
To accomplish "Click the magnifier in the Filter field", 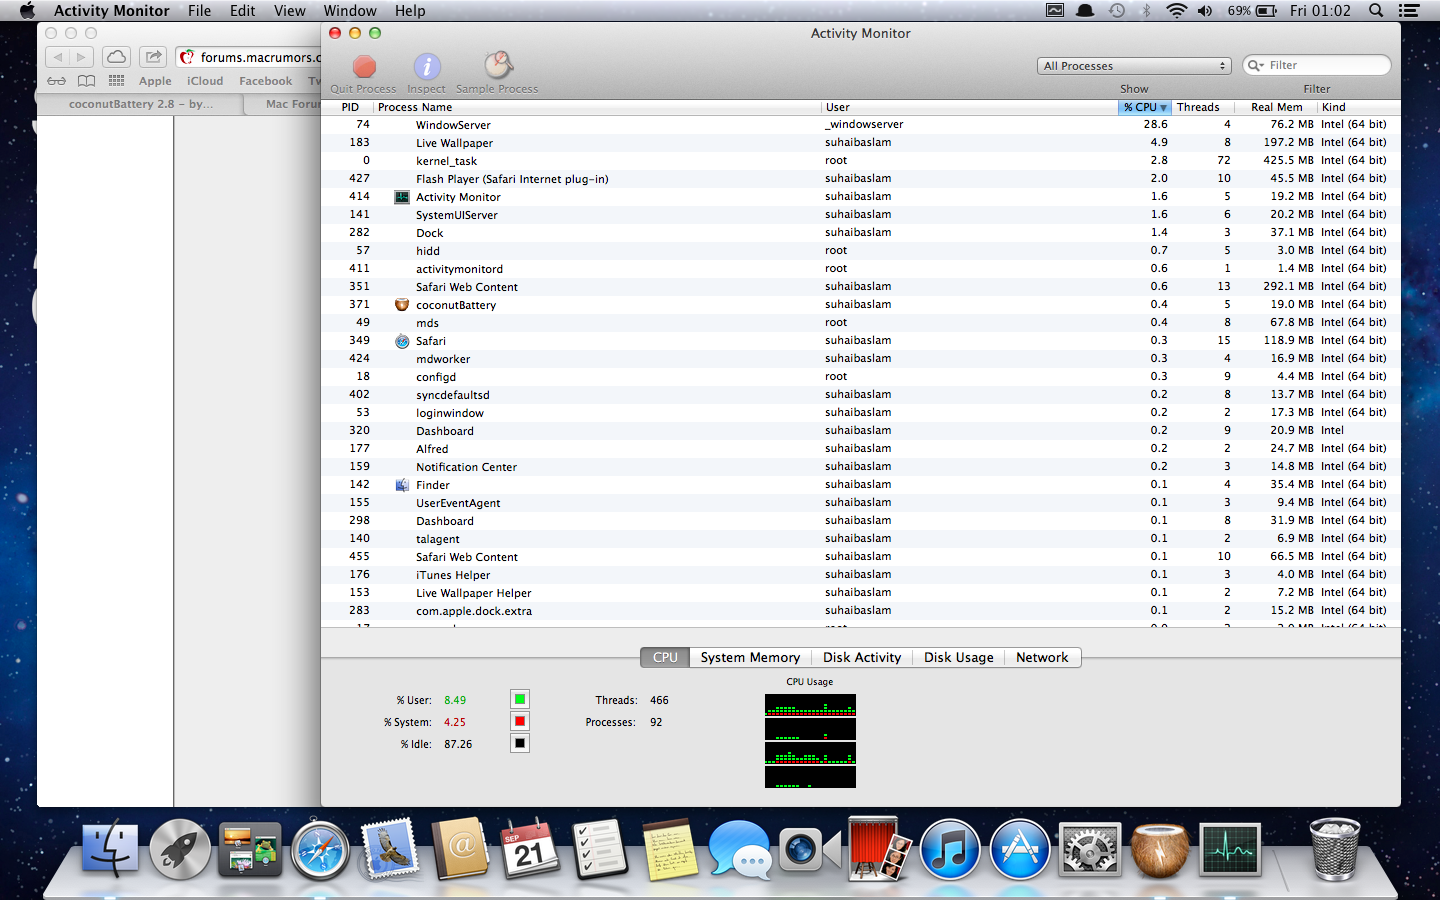I will tap(1255, 65).
